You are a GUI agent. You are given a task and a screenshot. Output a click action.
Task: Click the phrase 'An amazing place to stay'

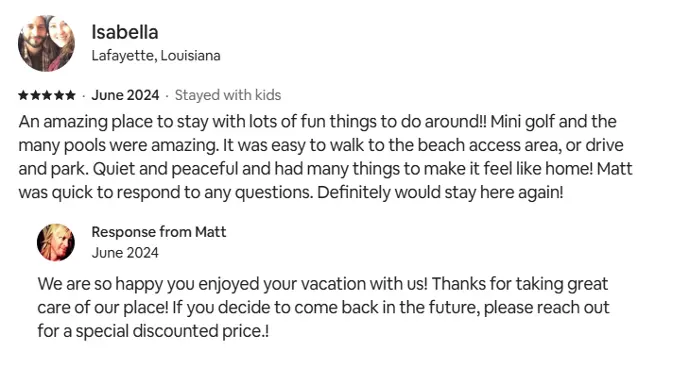[114, 122]
